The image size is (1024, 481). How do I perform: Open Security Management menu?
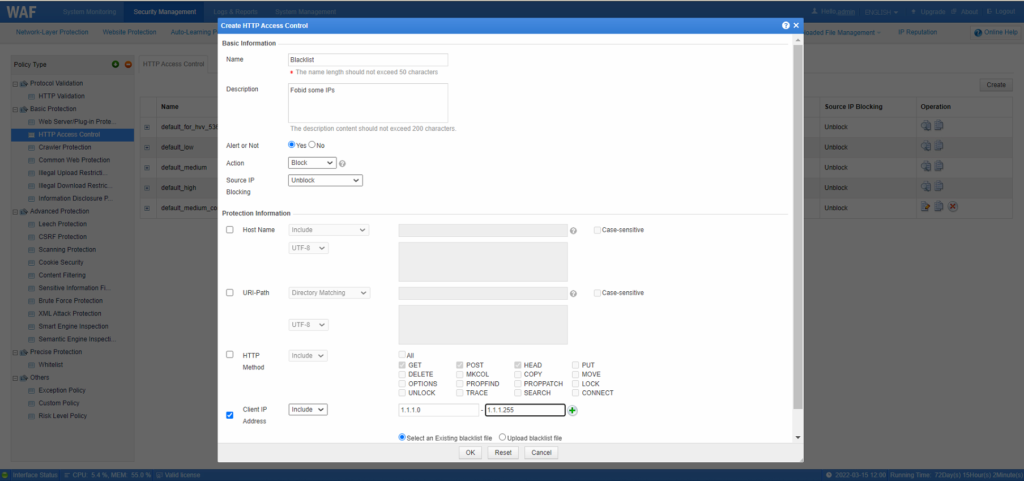pos(165,12)
